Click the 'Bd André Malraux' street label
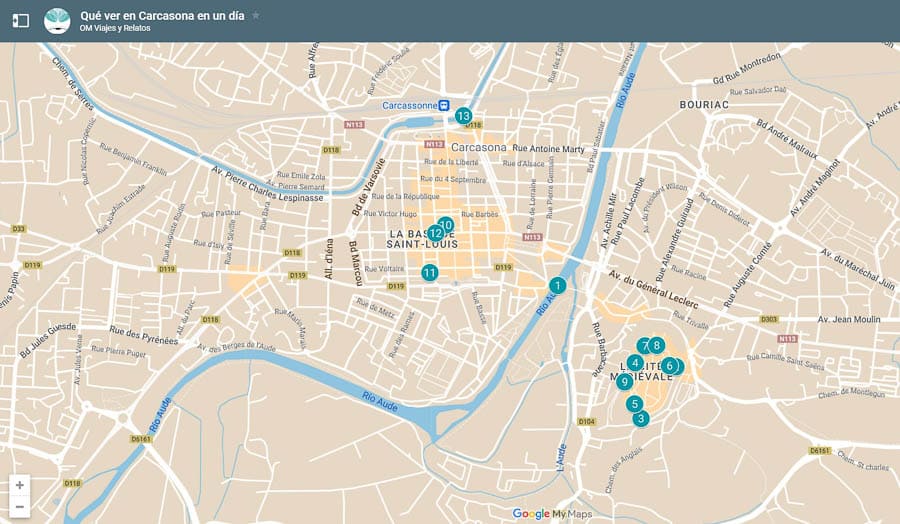 click(x=787, y=139)
